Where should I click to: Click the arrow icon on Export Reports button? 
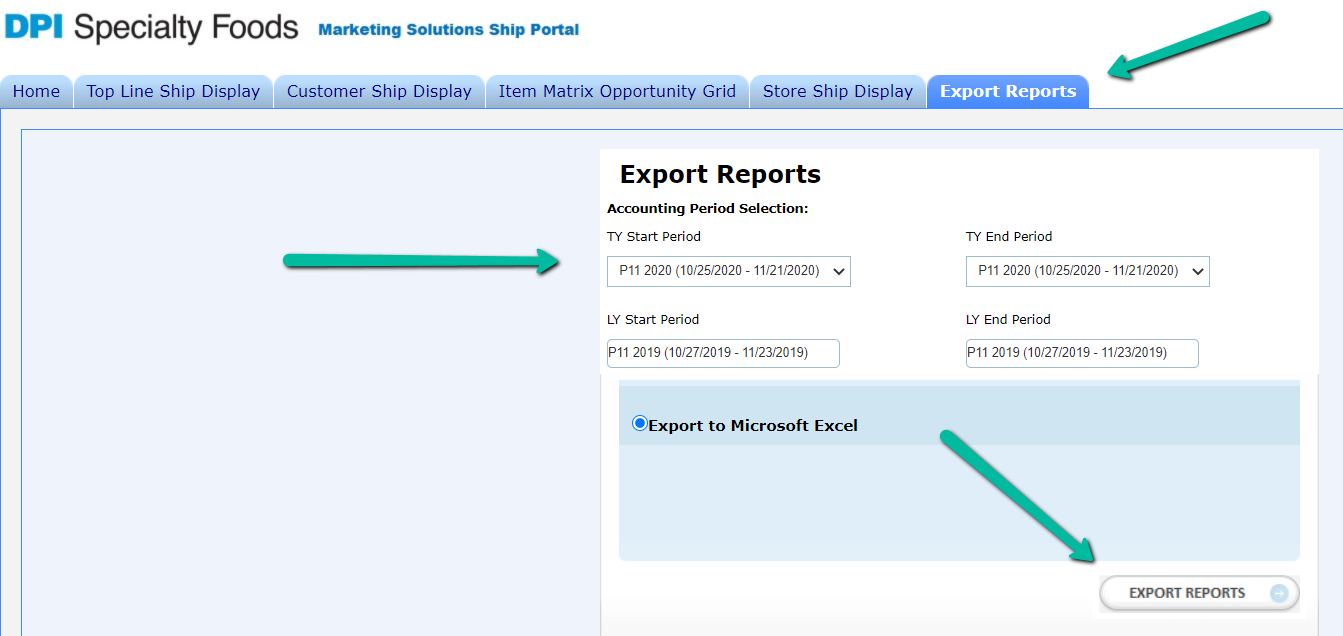click(x=1279, y=593)
